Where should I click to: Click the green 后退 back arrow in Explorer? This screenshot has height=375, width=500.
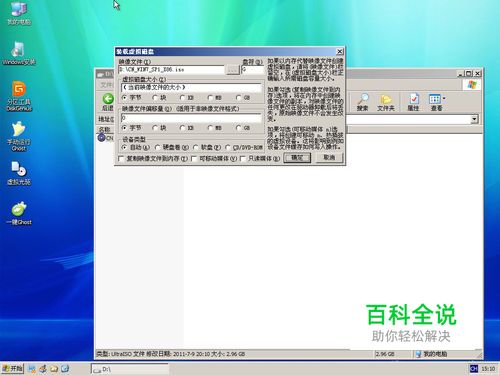(108, 99)
